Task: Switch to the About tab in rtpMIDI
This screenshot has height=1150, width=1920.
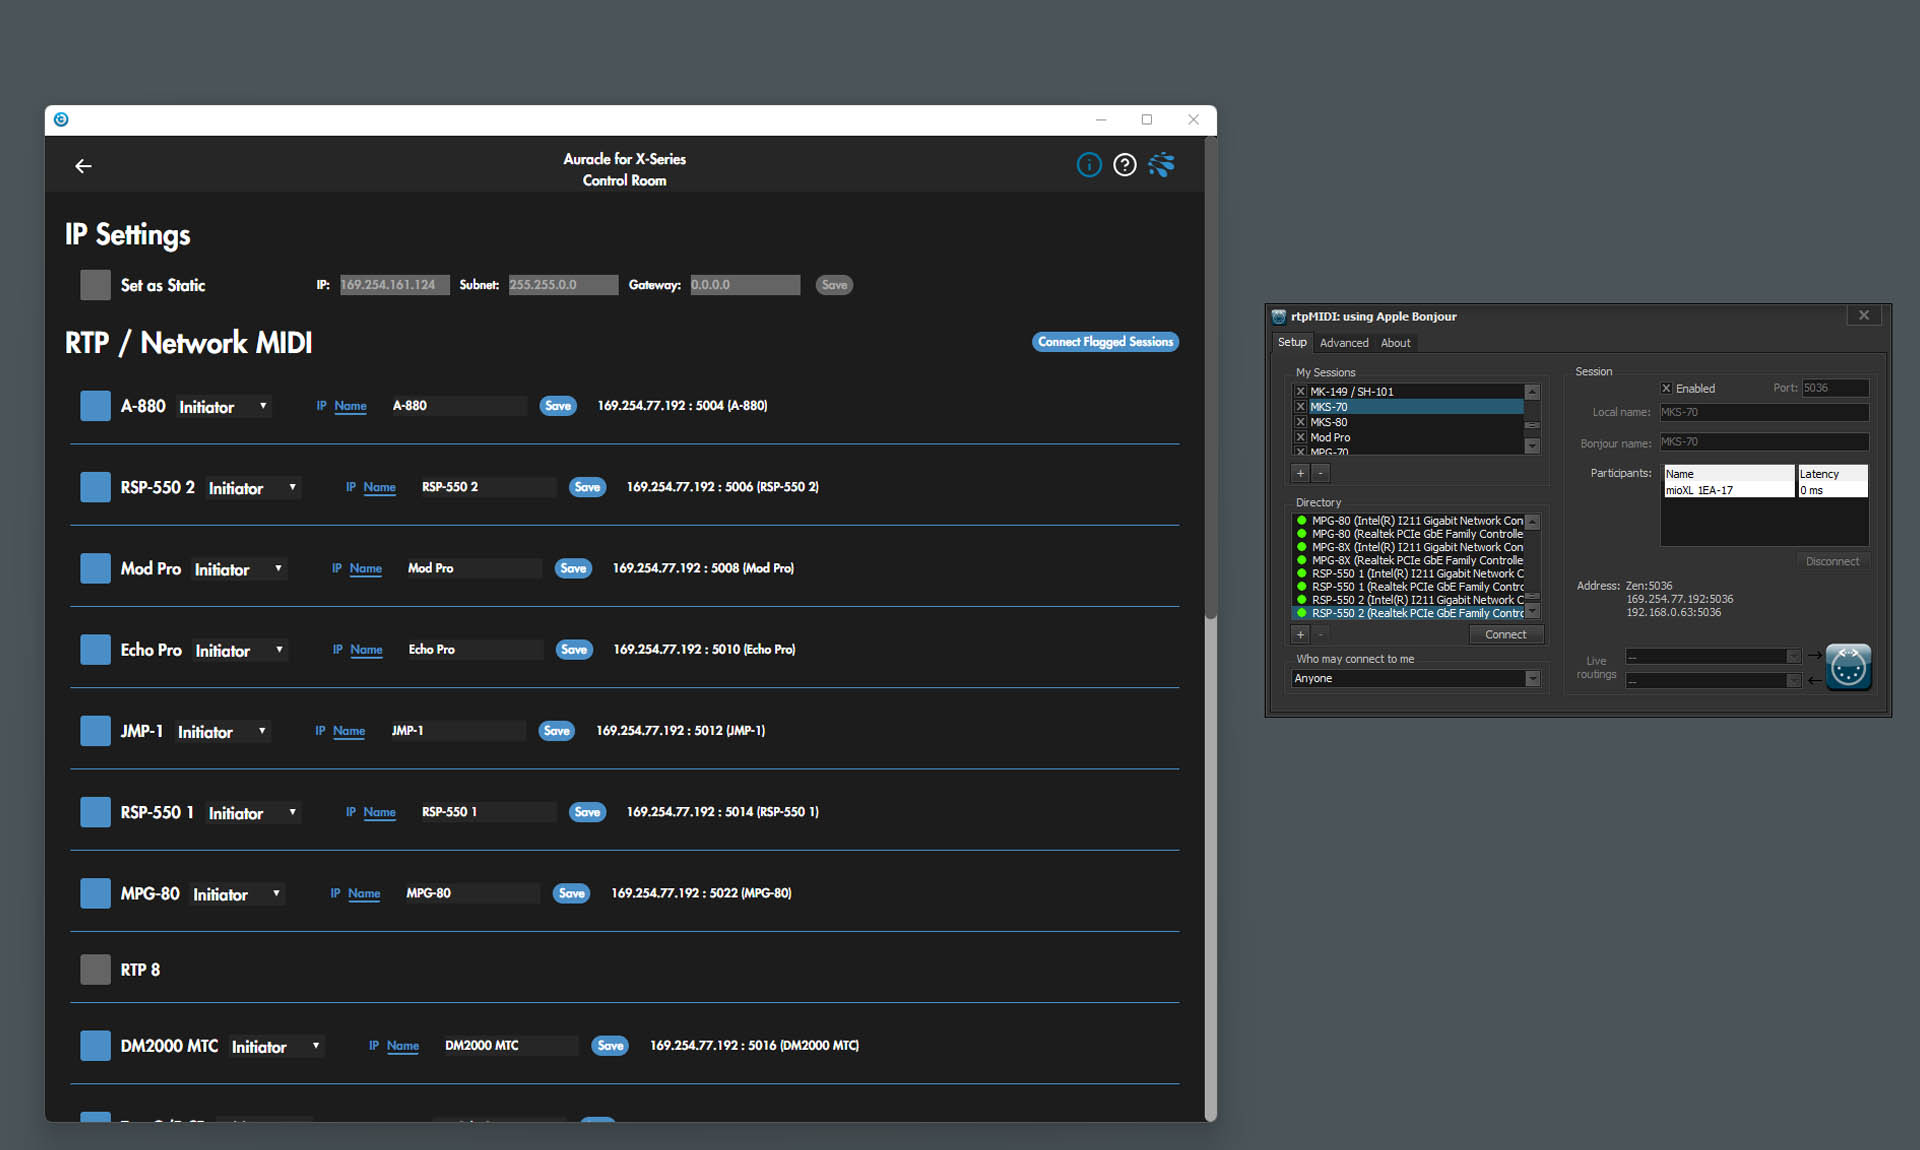Action: pos(1395,343)
